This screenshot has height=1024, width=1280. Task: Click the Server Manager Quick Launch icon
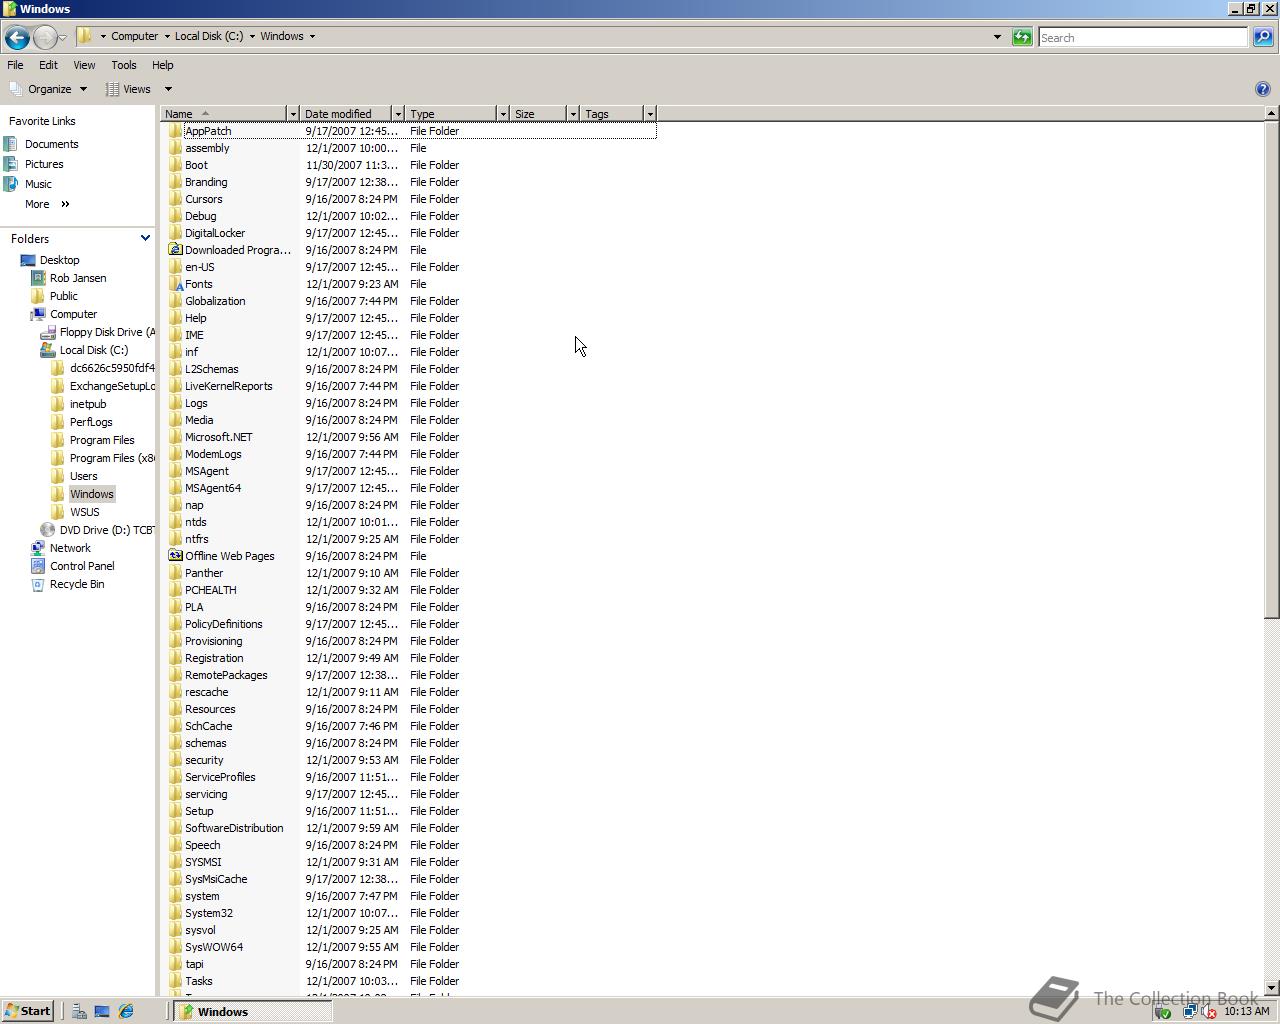tap(79, 1011)
